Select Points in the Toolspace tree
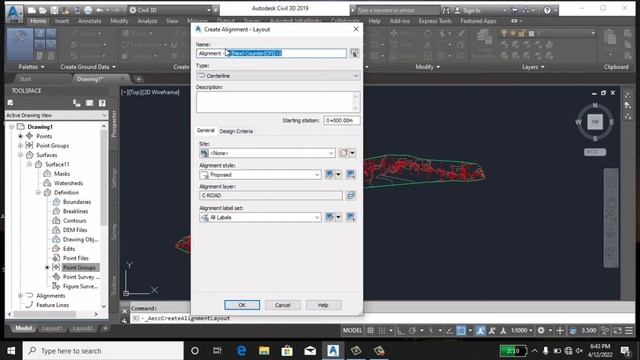The image size is (640, 360). pyautogui.click(x=44, y=136)
